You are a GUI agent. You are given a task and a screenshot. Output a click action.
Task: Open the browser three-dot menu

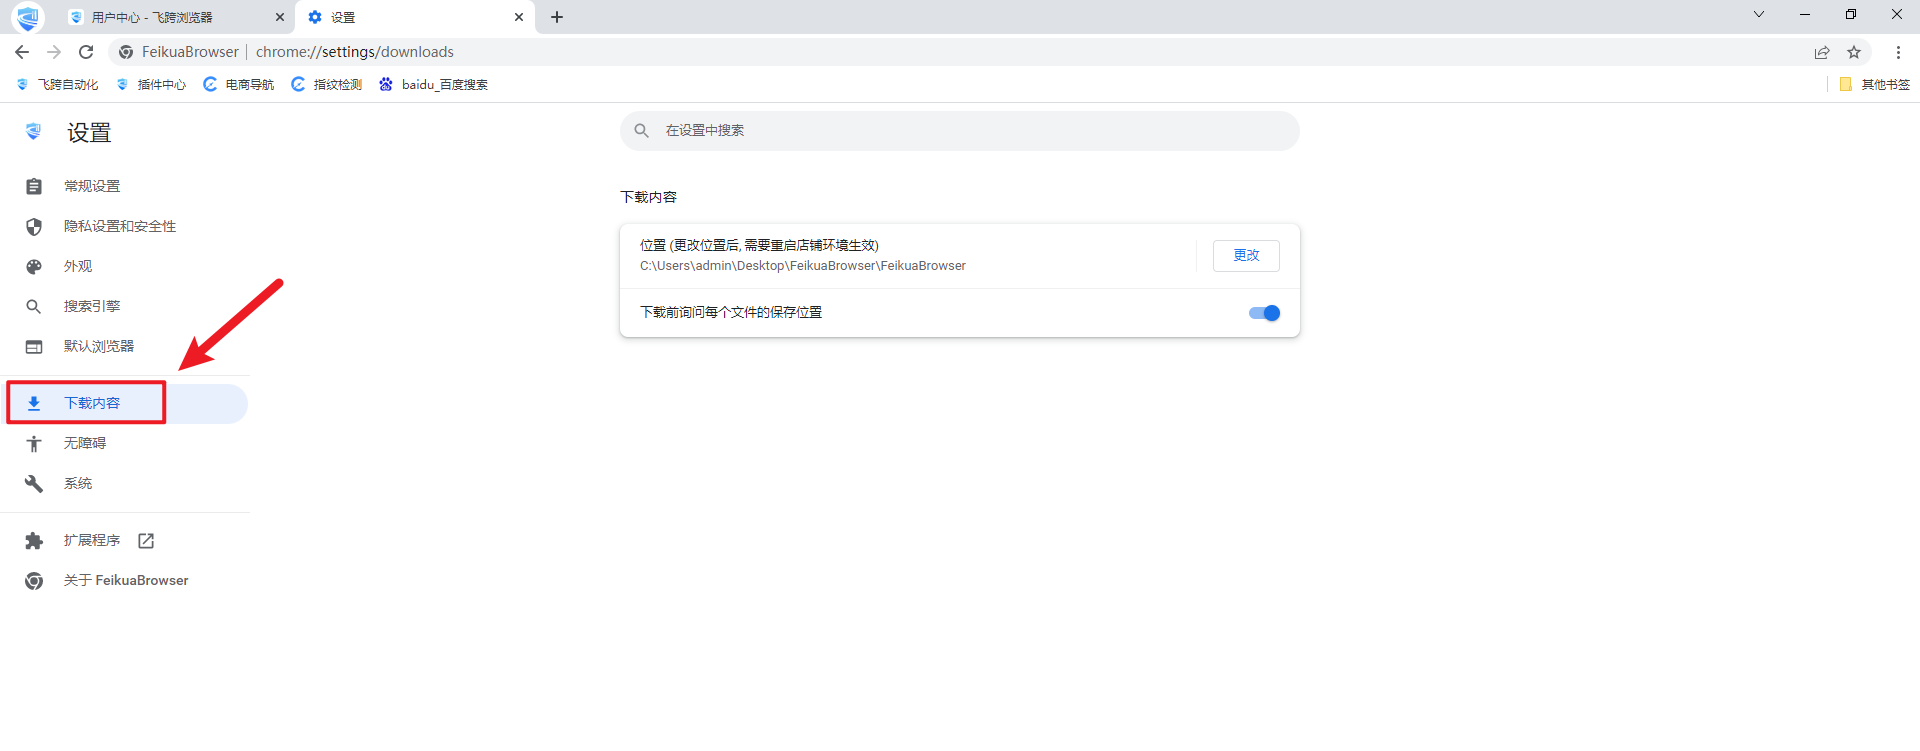coord(1898,52)
